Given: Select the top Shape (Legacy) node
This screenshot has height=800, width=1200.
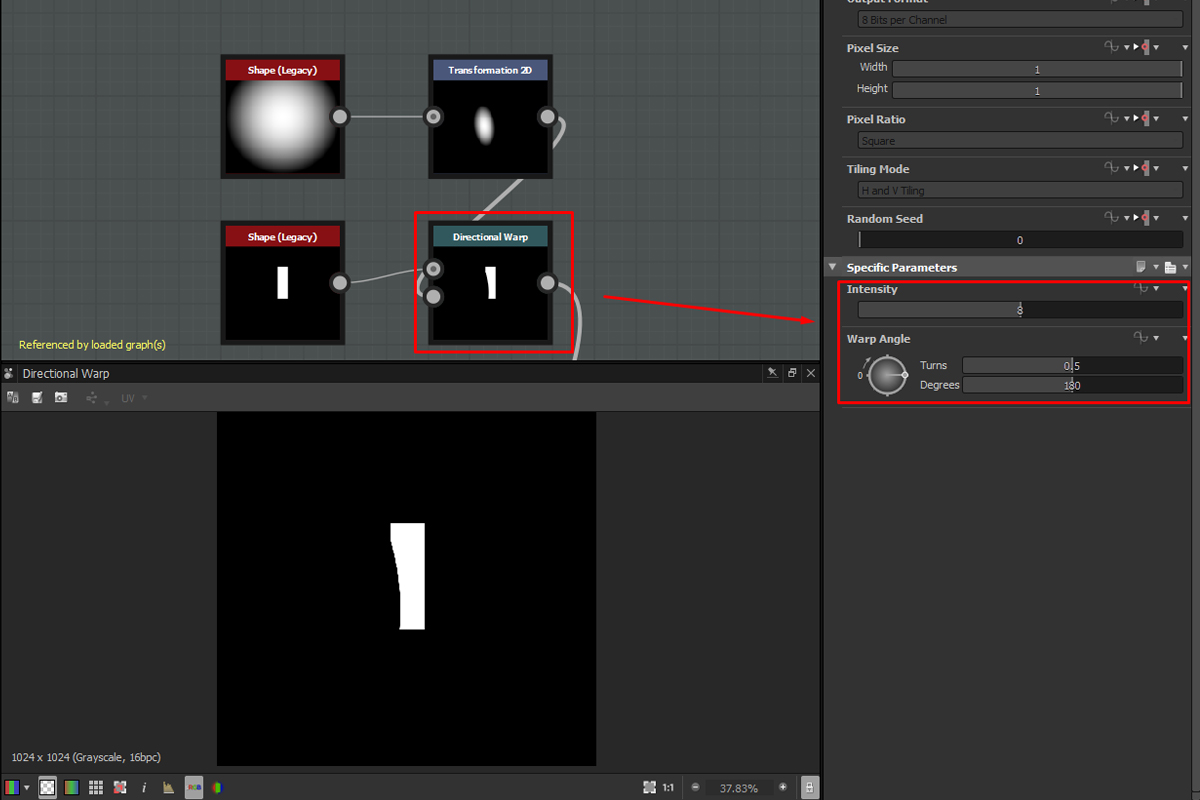Looking at the screenshot, I should coord(283,117).
